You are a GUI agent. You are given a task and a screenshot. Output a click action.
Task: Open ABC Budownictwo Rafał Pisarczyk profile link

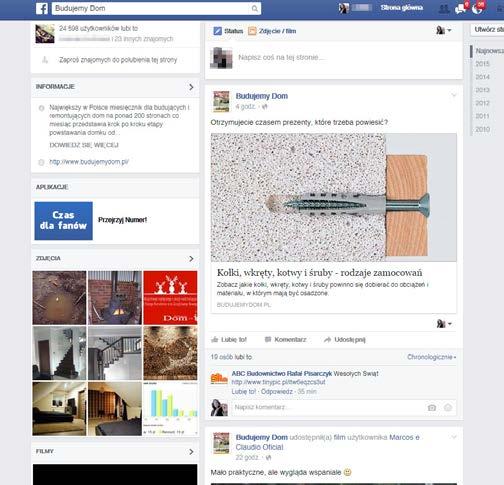pyautogui.click(x=282, y=374)
